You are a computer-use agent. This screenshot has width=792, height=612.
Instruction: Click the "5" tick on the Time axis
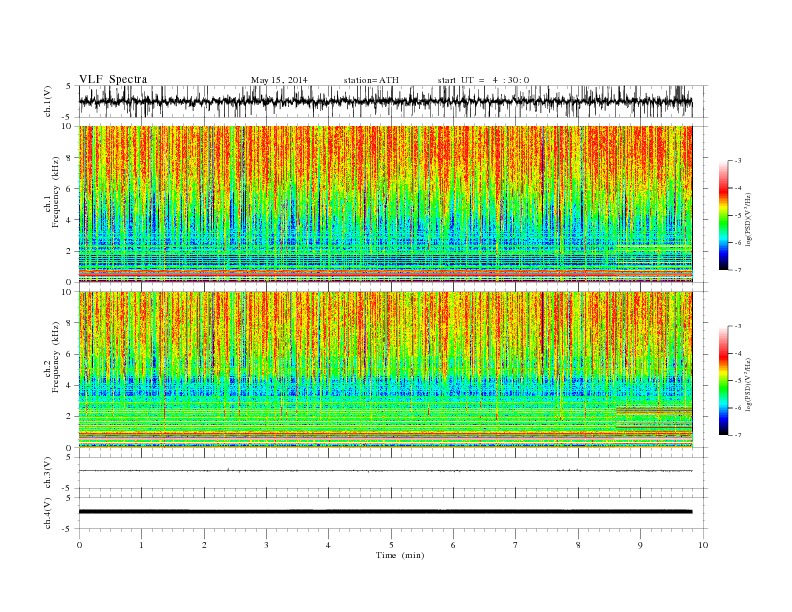[391, 545]
